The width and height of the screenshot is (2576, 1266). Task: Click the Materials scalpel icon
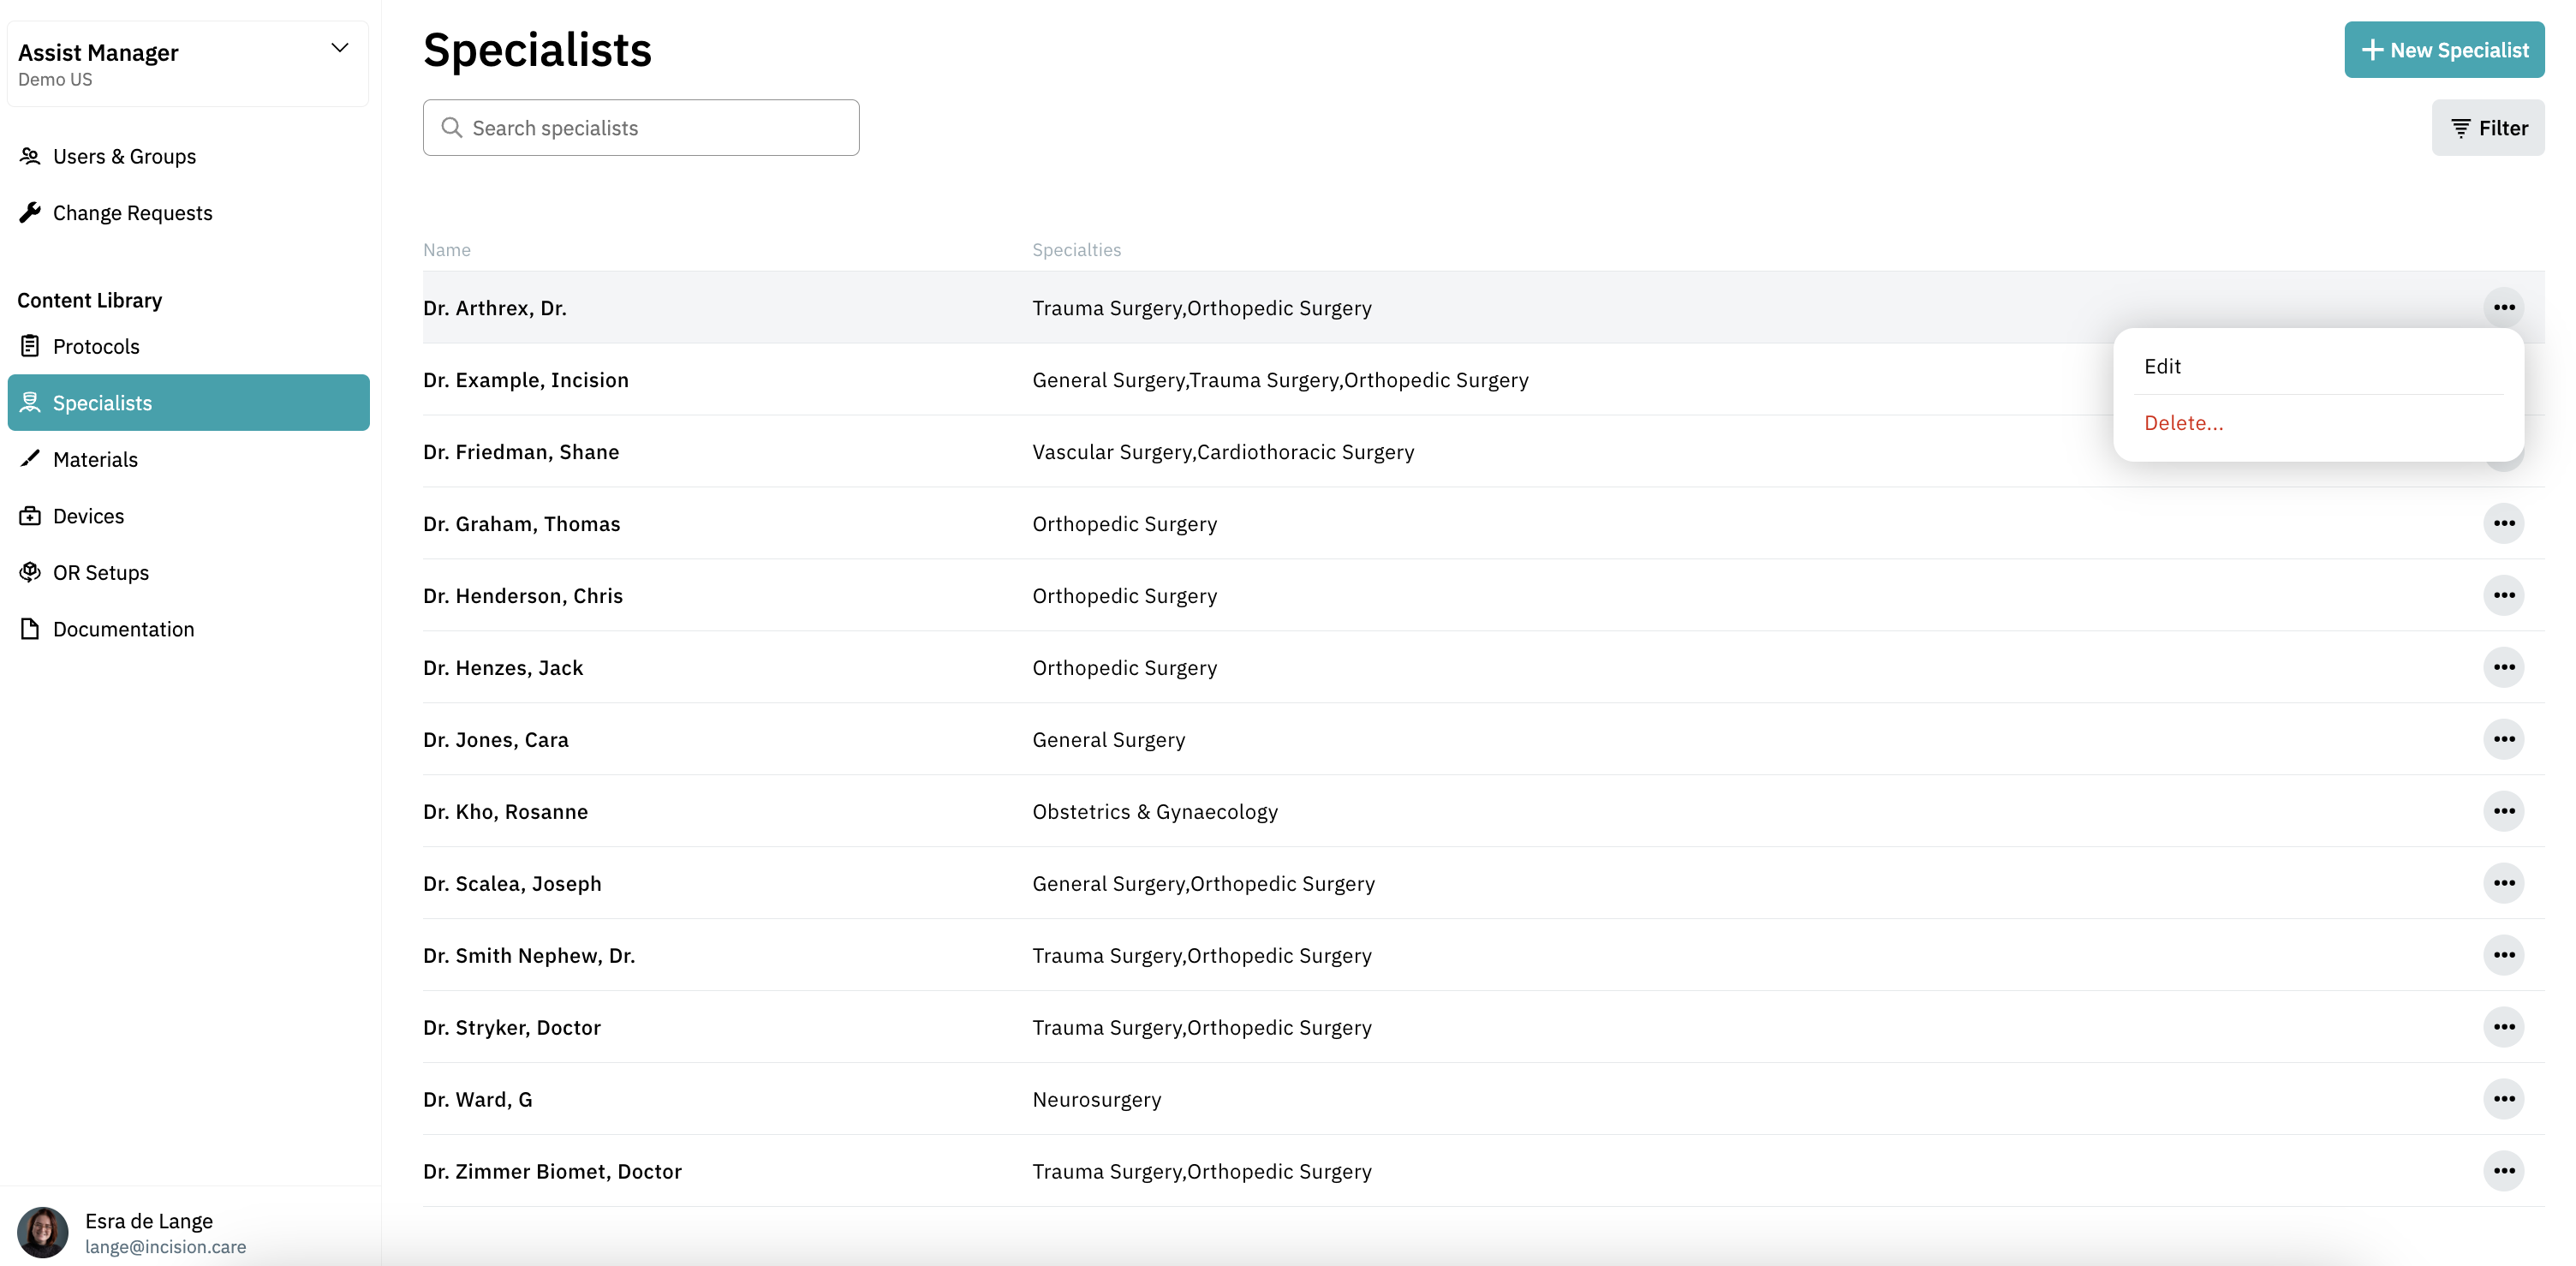(x=30, y=459)
